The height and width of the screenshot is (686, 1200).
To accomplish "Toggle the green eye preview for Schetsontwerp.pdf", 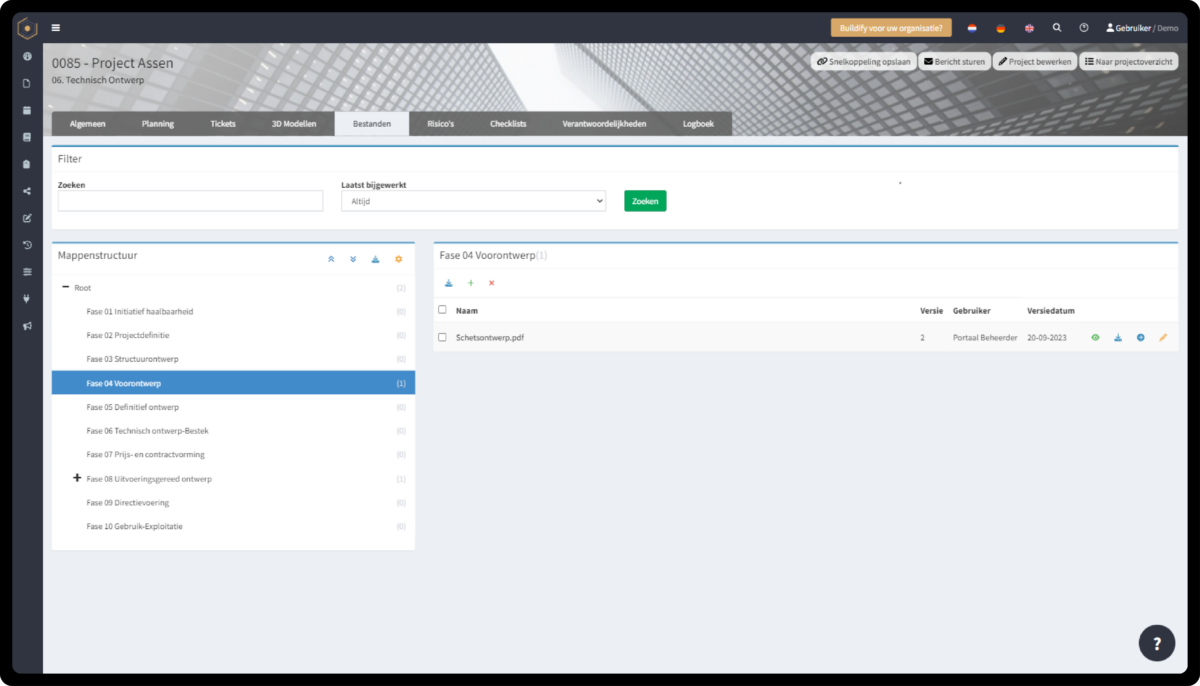I will pos(1095,338).
